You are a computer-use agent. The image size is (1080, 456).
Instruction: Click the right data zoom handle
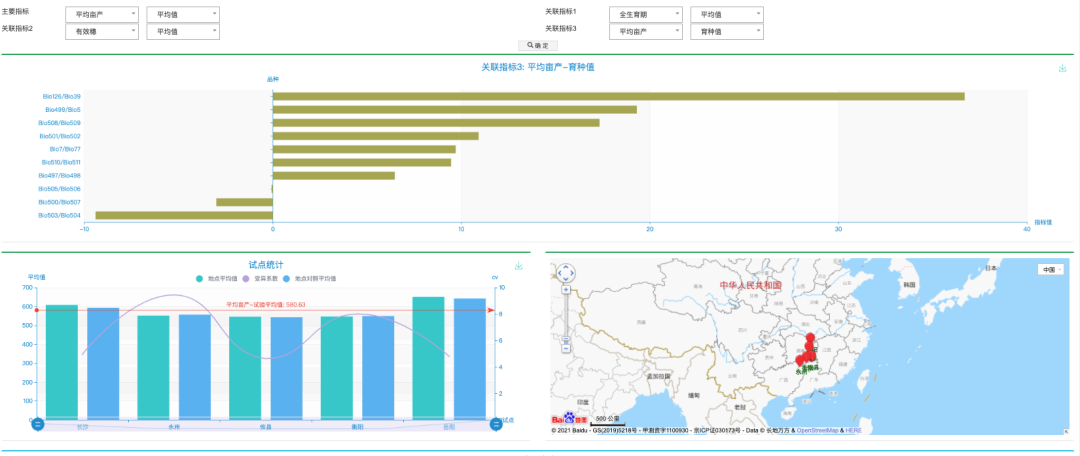tap(495, 424)
